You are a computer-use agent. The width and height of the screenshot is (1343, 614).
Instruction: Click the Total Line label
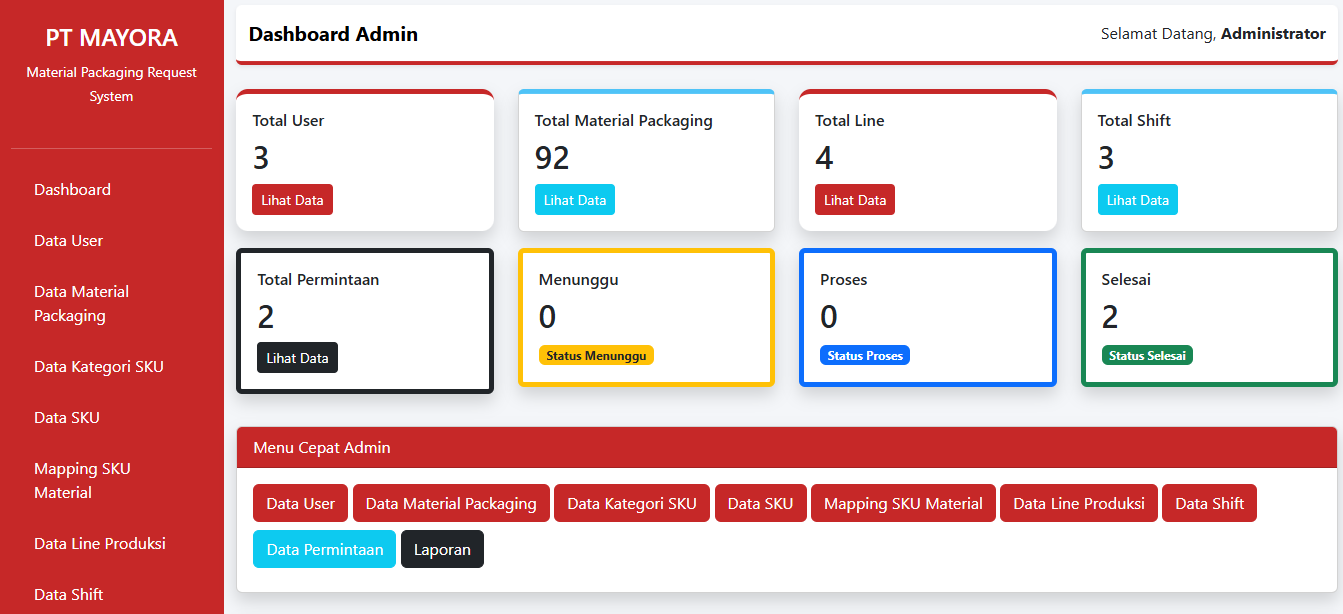coord(850,121)
